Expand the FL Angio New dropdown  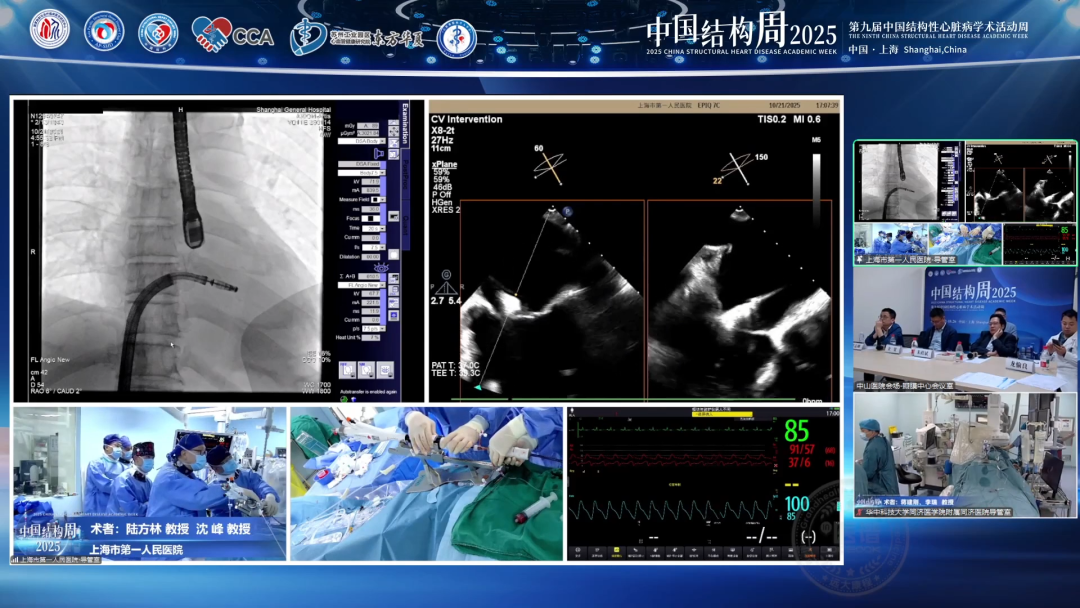tap(361, 284)
